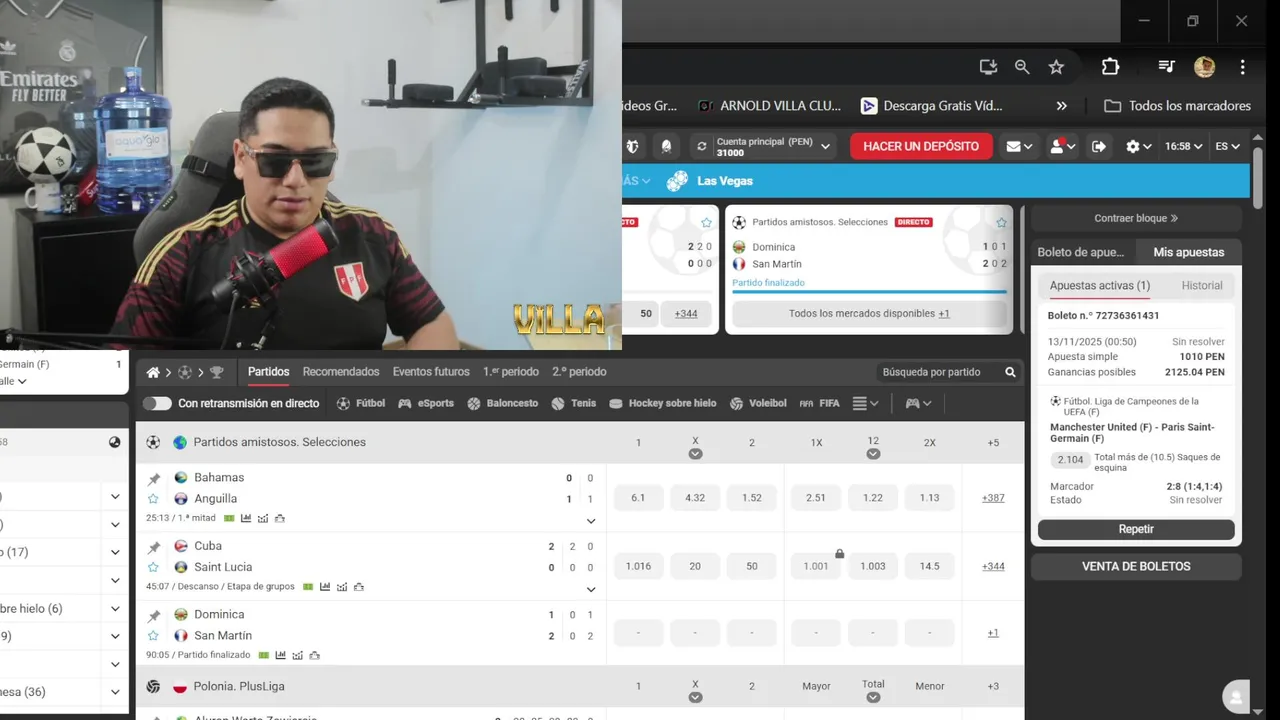Viewport: 1280px width, 720px height.
Task: Expand the Cuba vs Saint Lucia row
Action: 591,590
